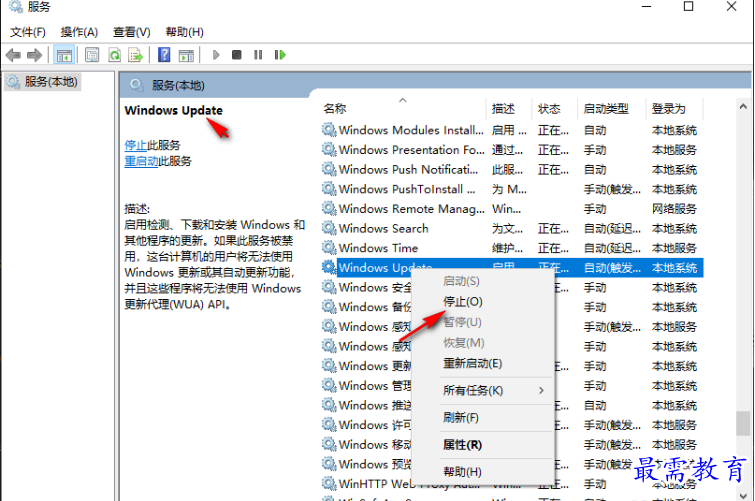Select the Windows Search service row
Screen dimensions: 755x501
[x=512, y=228]
